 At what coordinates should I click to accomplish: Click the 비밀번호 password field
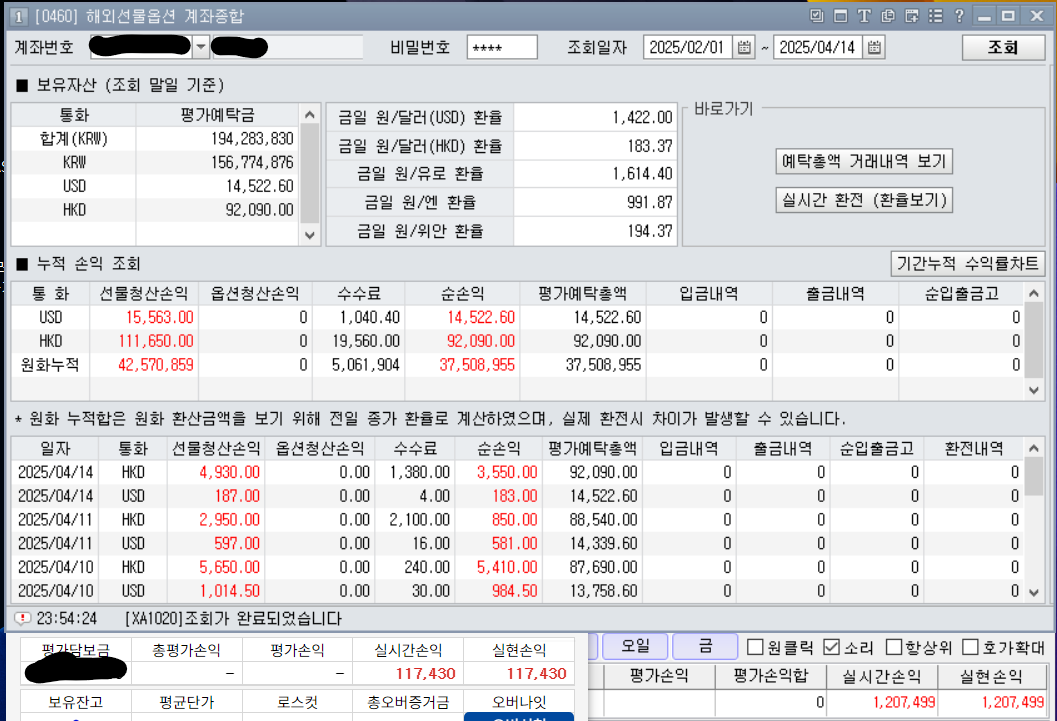pos(502,47)
